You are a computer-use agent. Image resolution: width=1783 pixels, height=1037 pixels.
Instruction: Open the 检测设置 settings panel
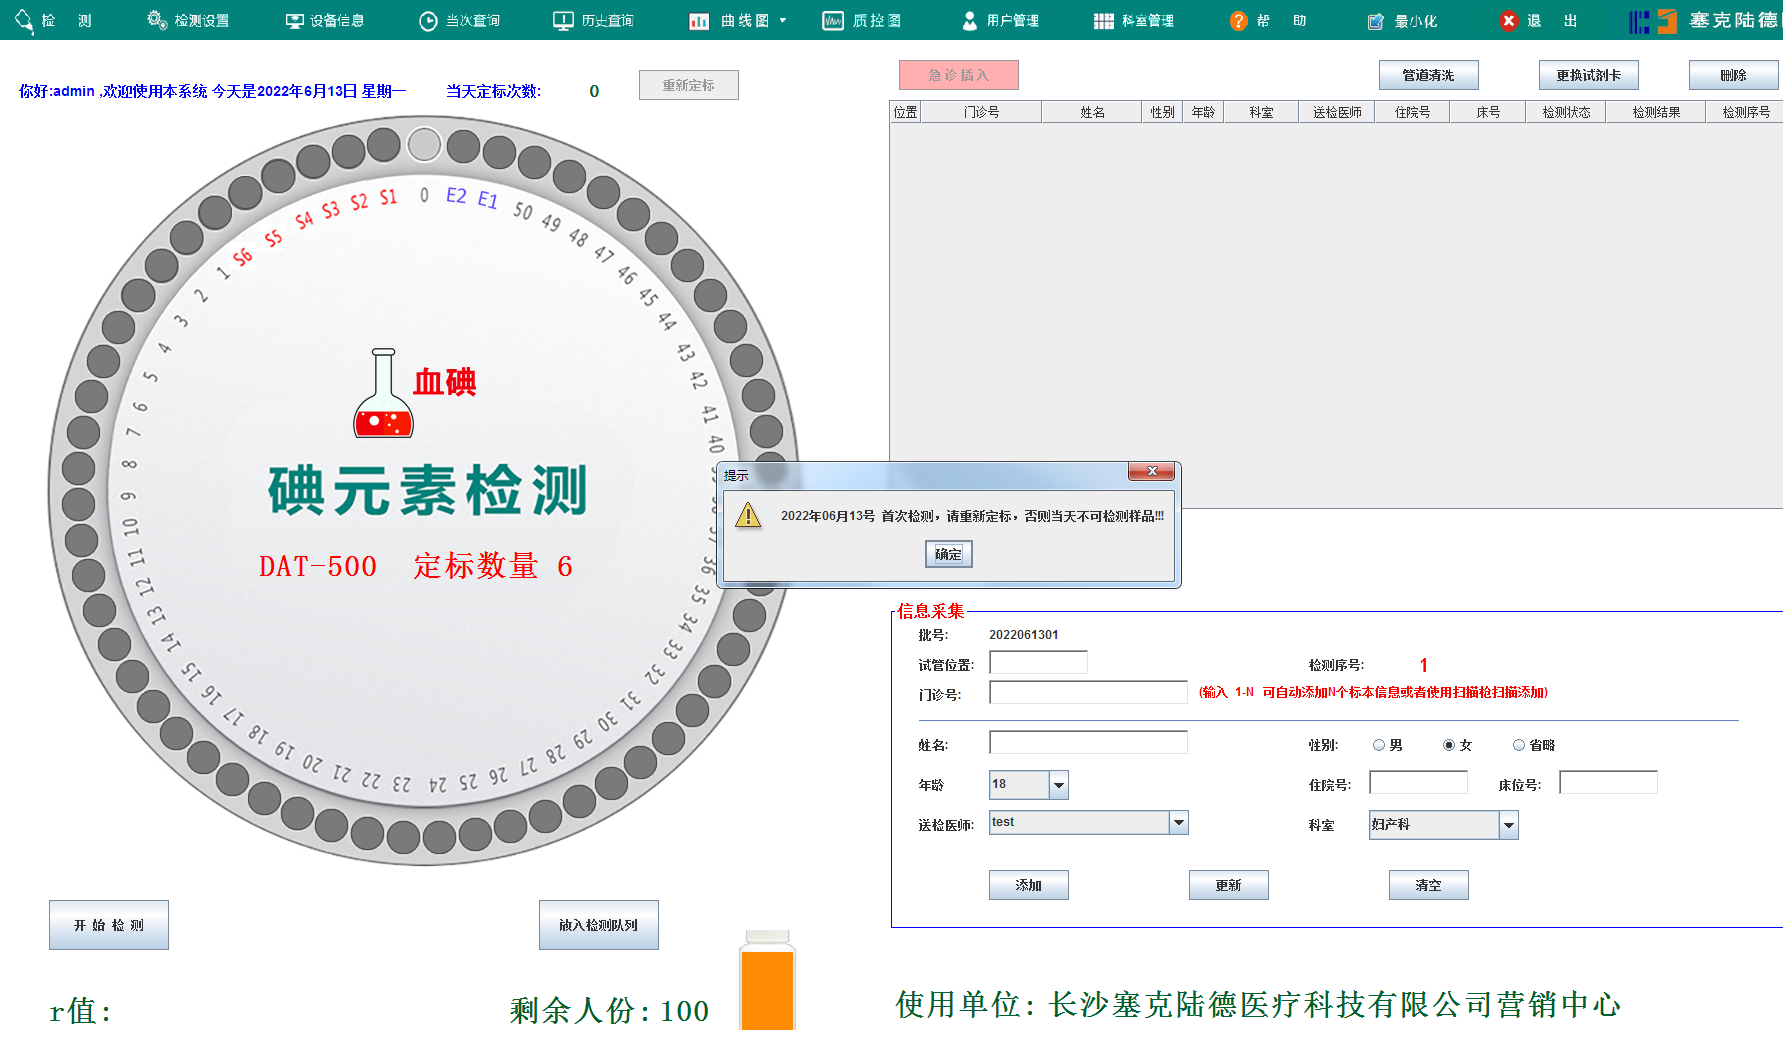click(x=188, y=19)
